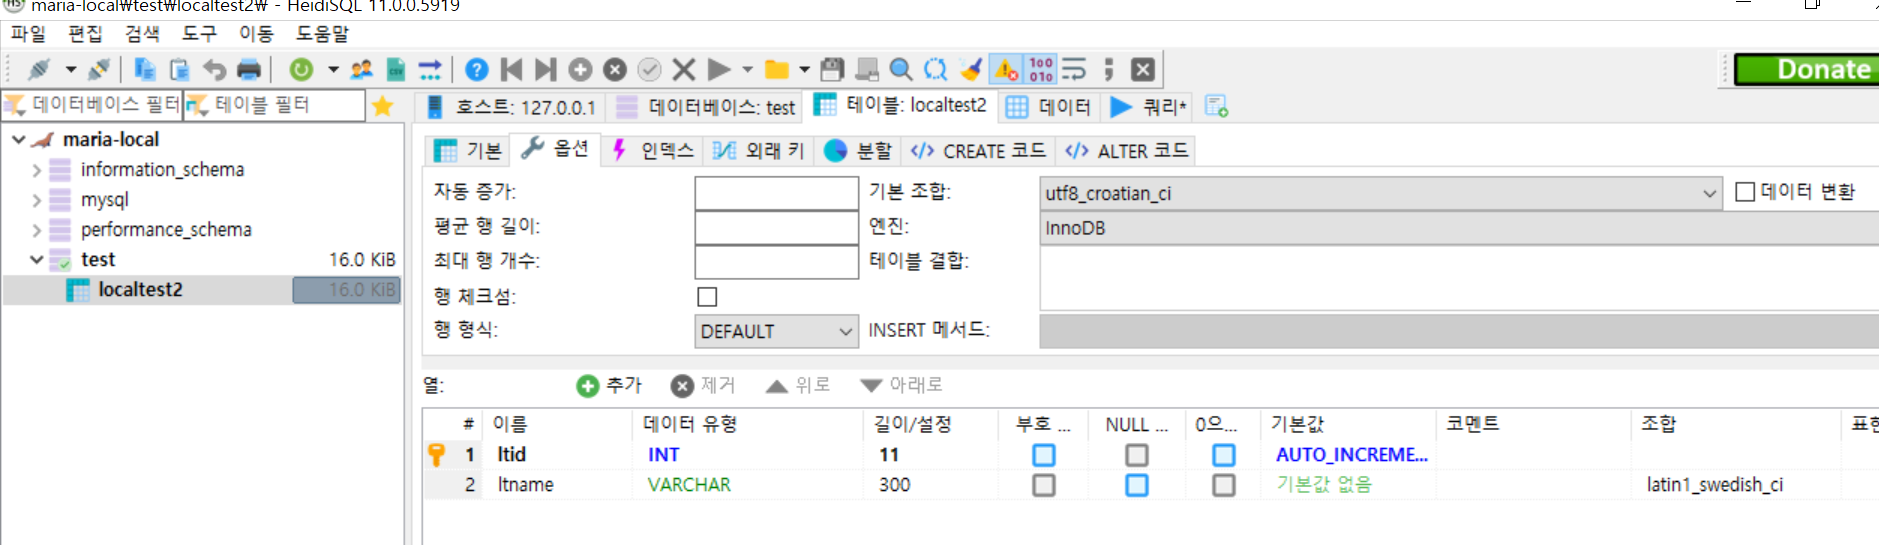This screenshot has width=1879, height=545.
Task: Go to last row icon
Action: 545,70
